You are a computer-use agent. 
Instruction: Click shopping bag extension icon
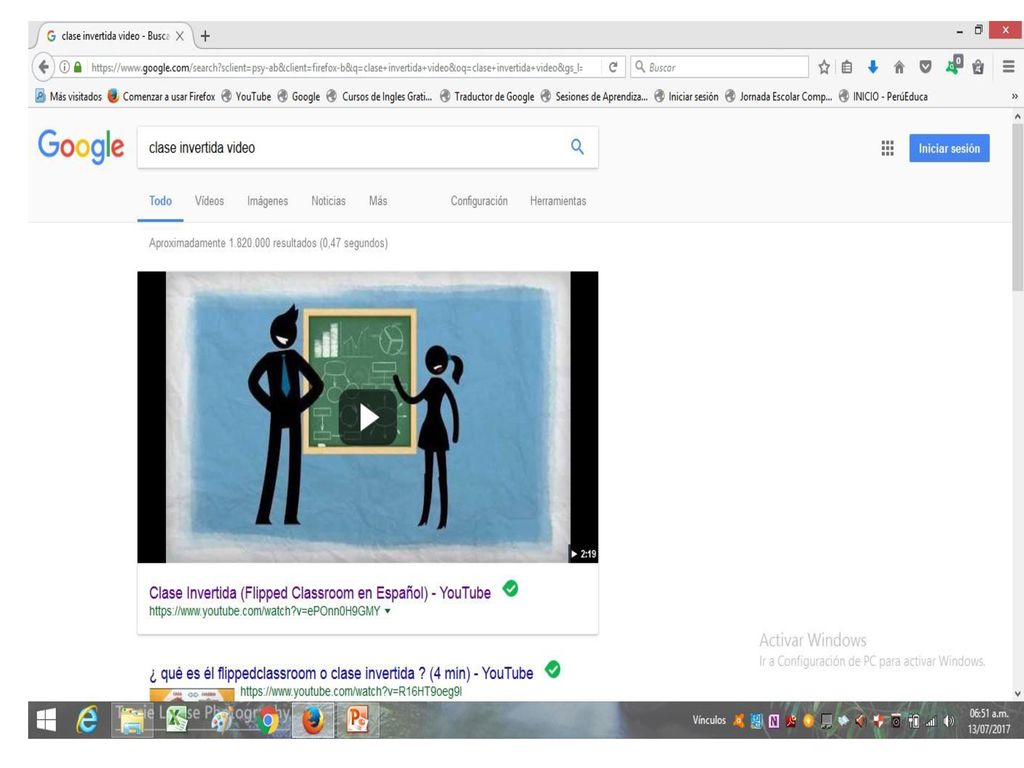(x=978, y=67)
